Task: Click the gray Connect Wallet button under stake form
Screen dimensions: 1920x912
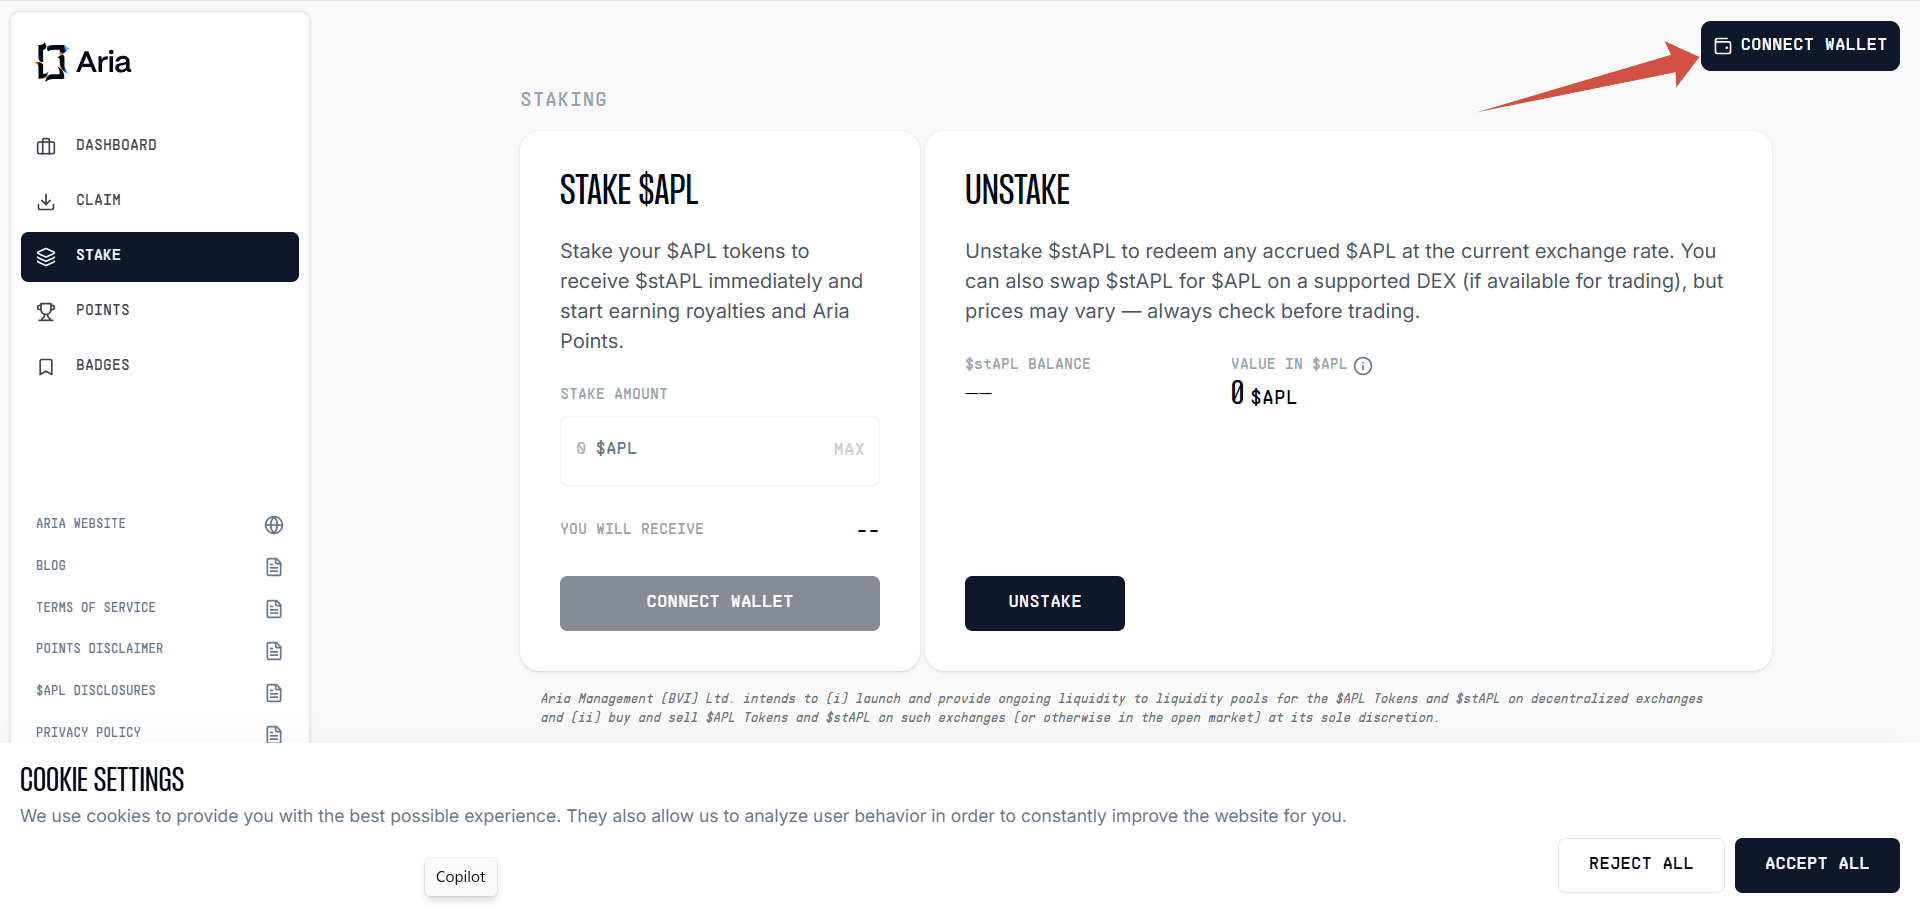Action: tap(719, 603)
